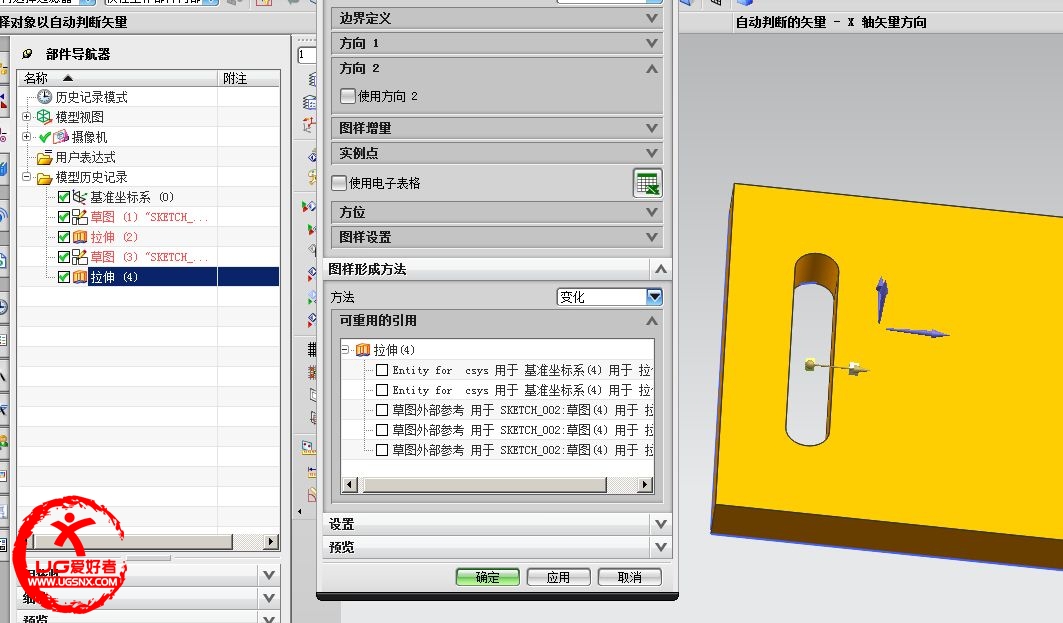Uncheck the 基准坐标系 (0) checkbox
The image size is (1063, 623).
coord(64,197)
